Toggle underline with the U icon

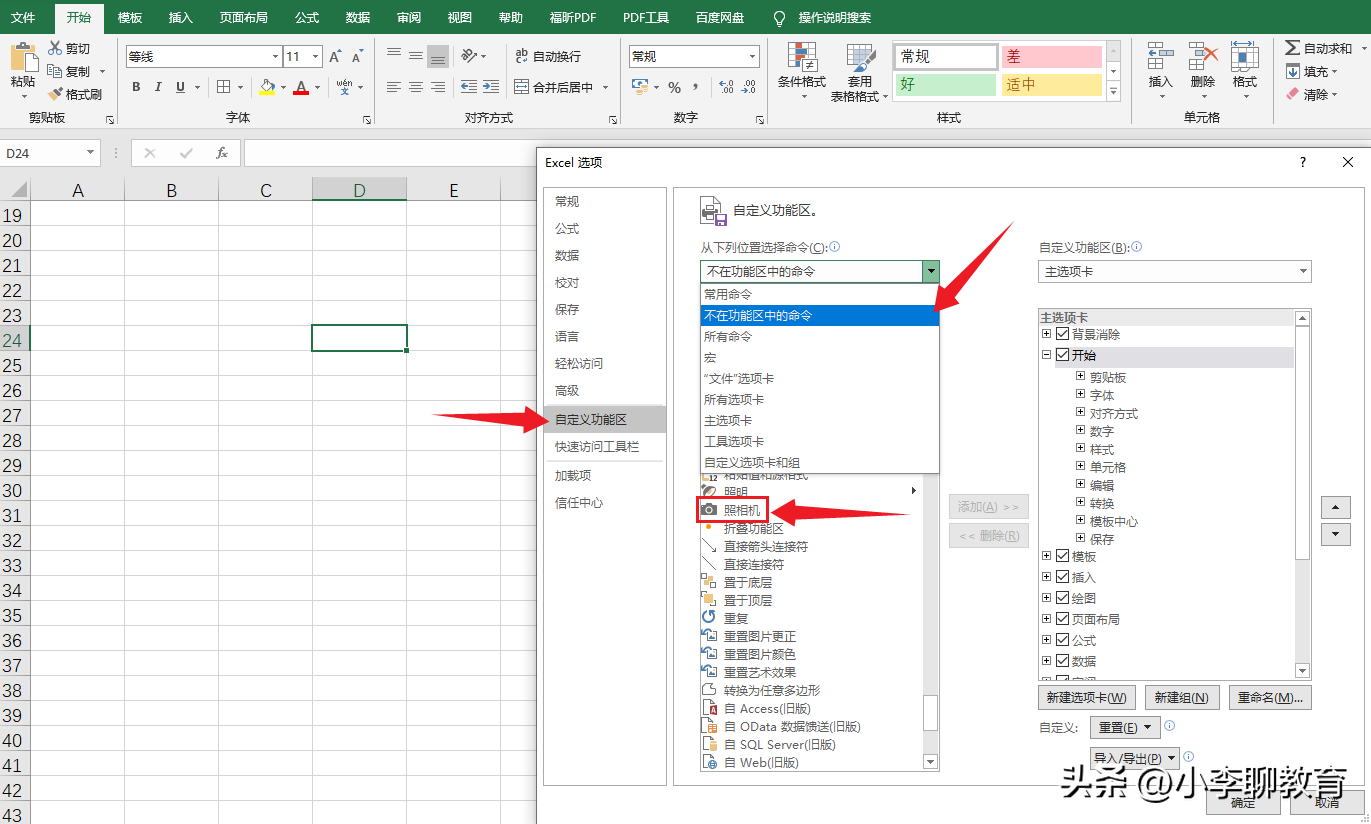180,87
